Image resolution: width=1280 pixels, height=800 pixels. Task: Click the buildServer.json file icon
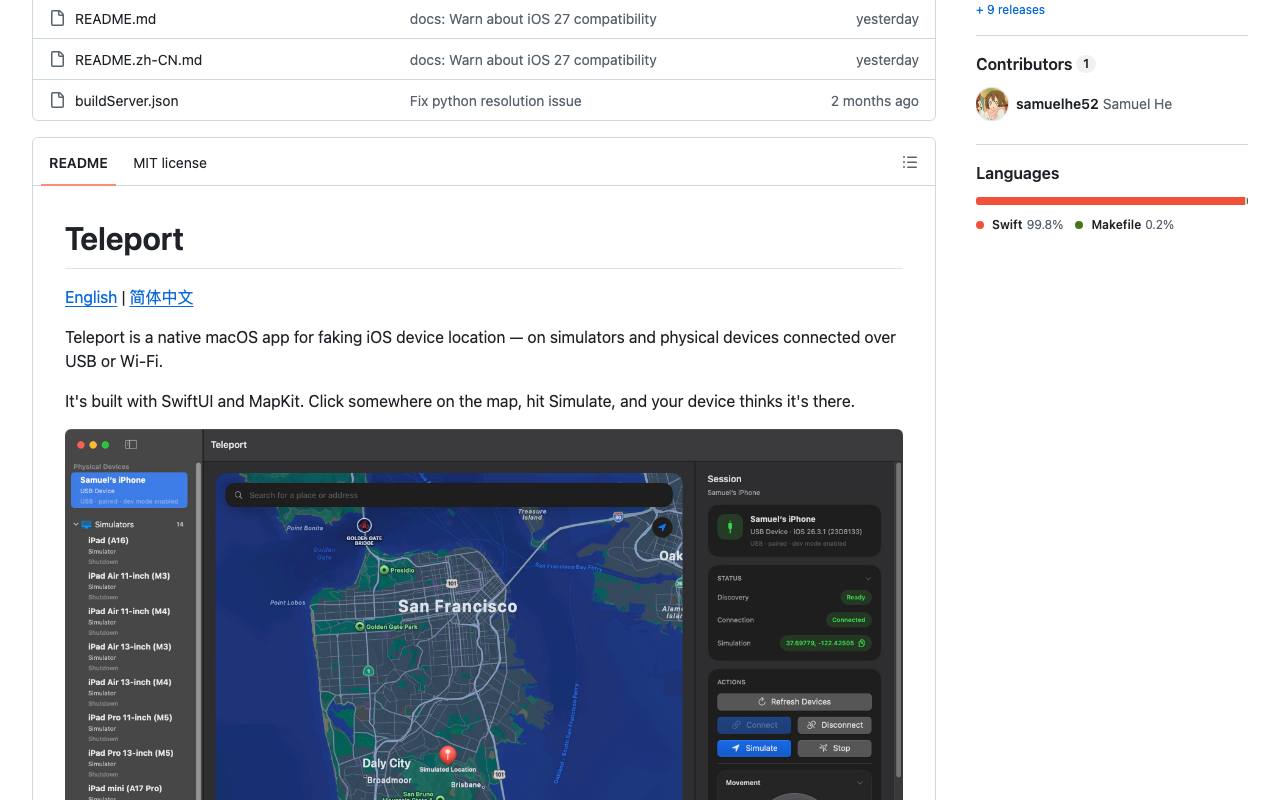pos(57,100)
